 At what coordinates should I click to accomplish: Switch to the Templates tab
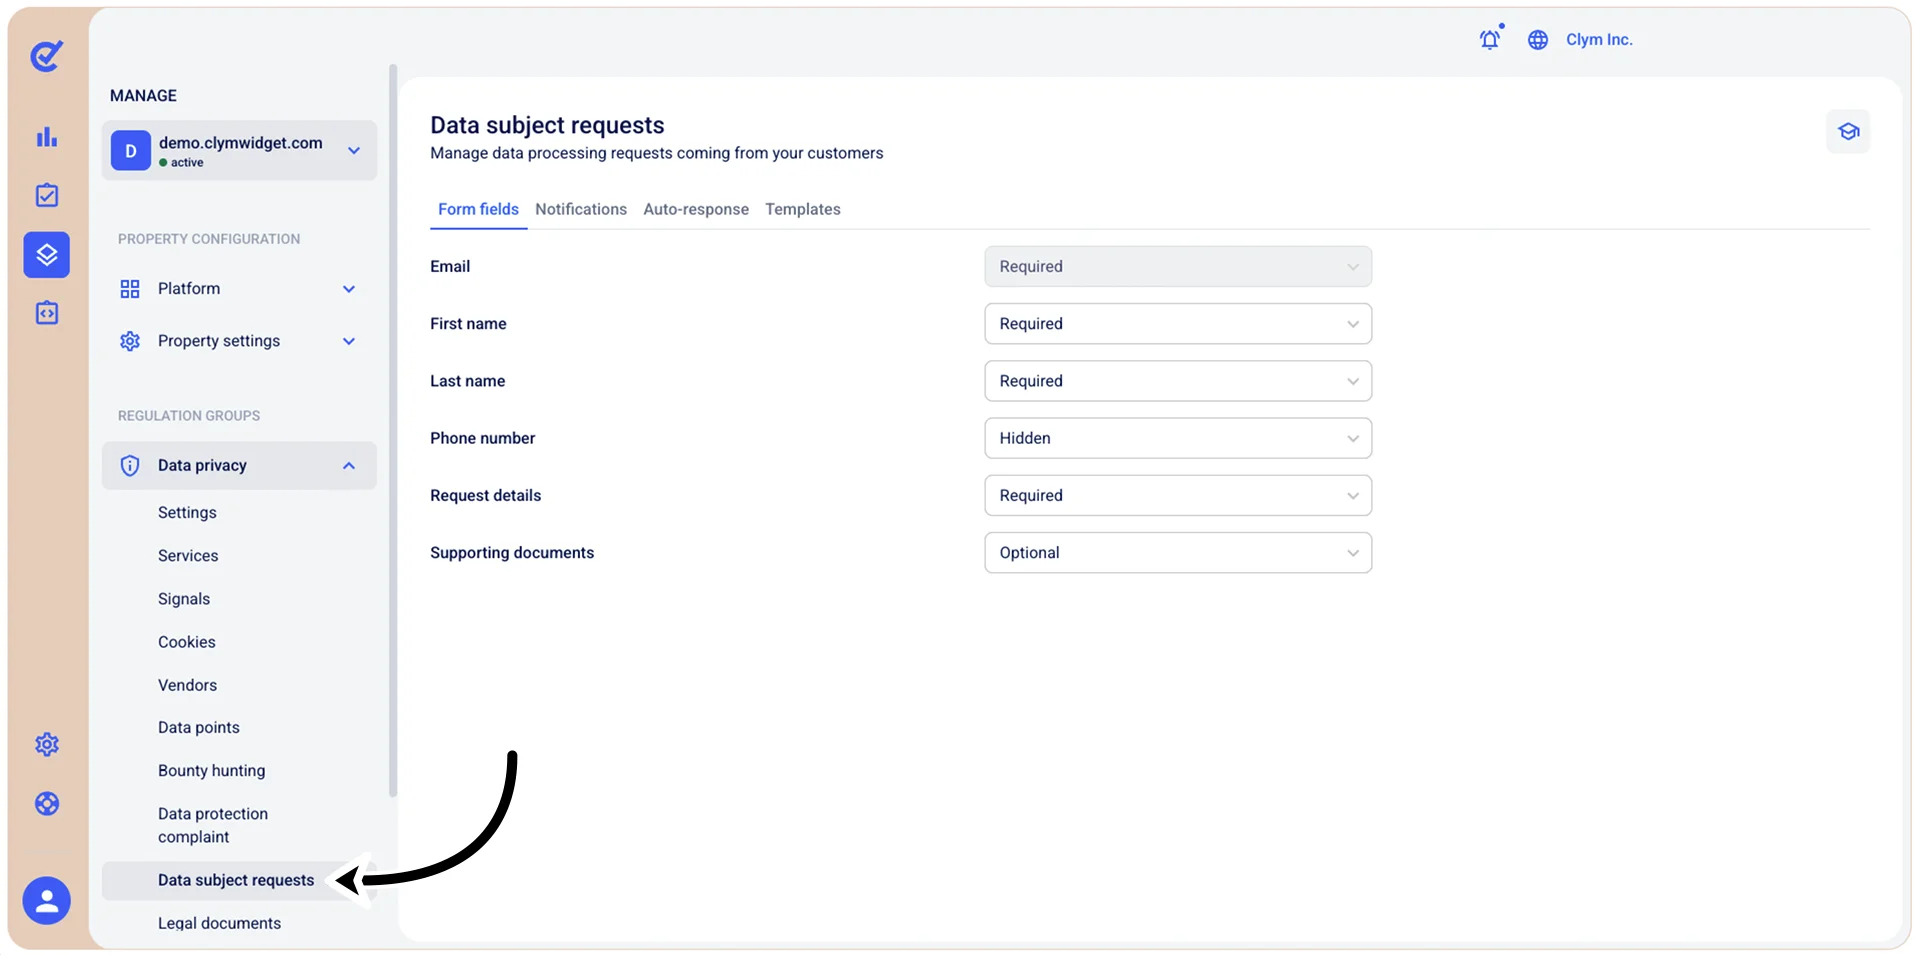[x=803, y=209]
